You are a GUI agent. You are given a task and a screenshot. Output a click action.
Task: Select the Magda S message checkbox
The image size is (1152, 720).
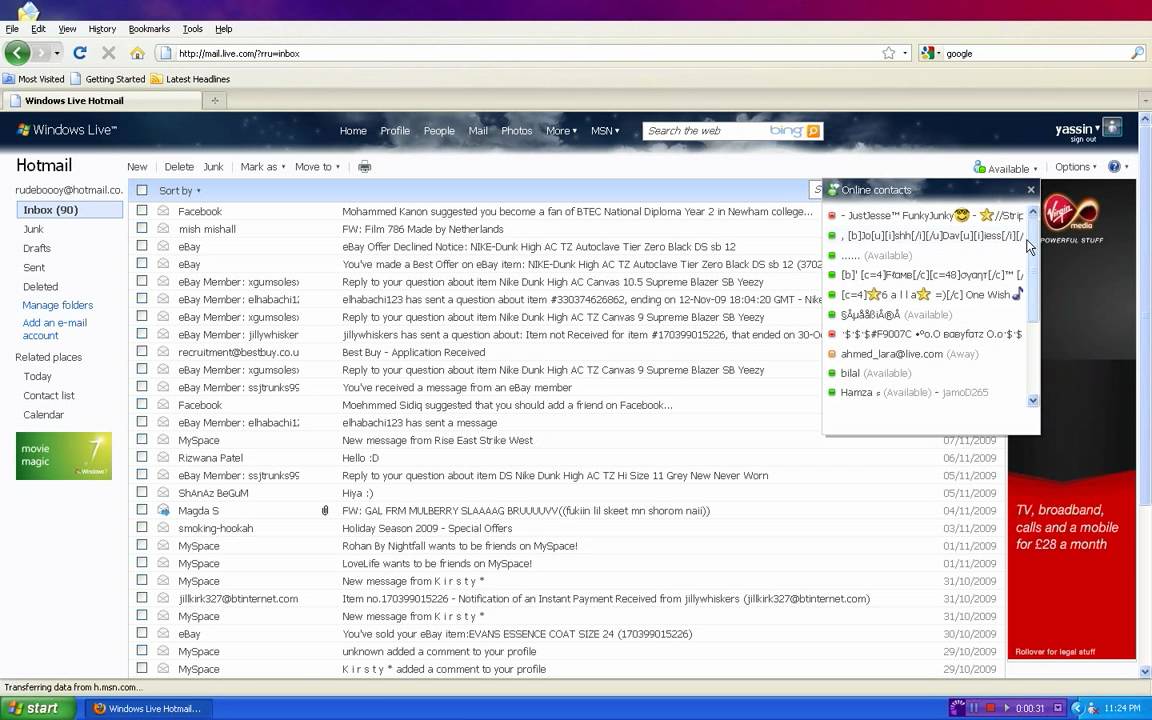142,510
